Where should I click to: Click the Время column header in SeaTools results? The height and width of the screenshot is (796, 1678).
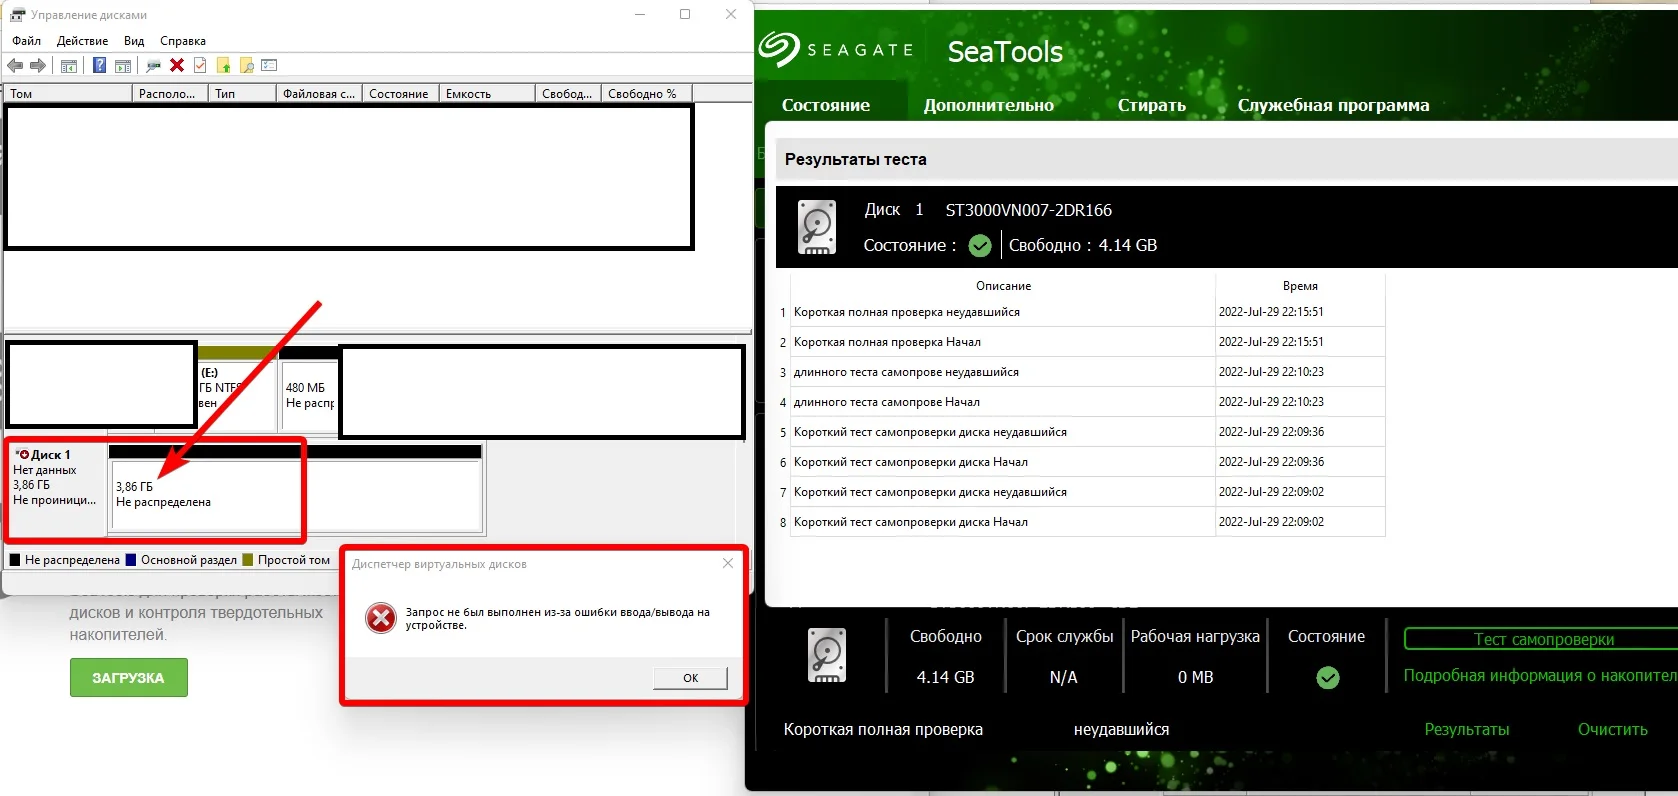1300,286
